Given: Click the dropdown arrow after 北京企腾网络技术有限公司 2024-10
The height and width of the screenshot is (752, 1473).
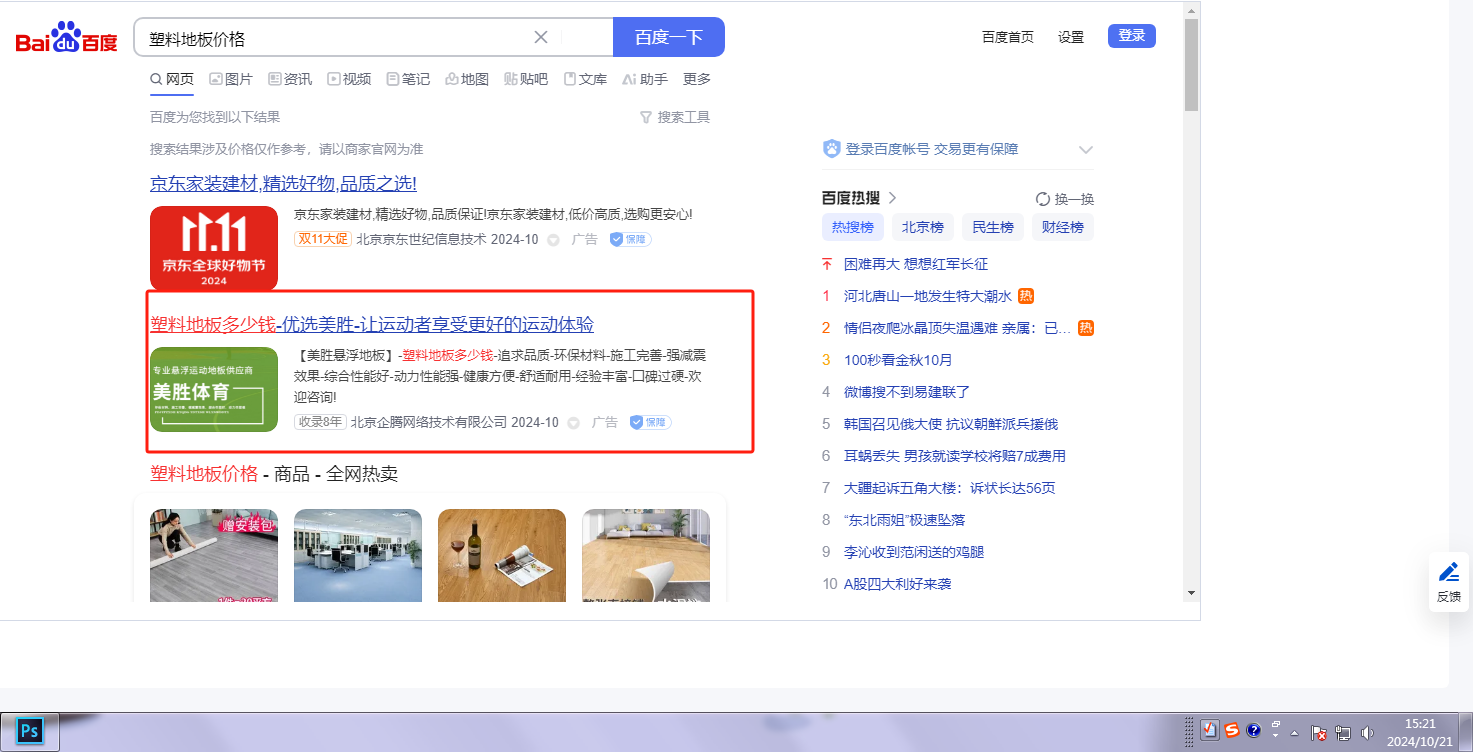Looking at the screenshot, I should [573, 423].
